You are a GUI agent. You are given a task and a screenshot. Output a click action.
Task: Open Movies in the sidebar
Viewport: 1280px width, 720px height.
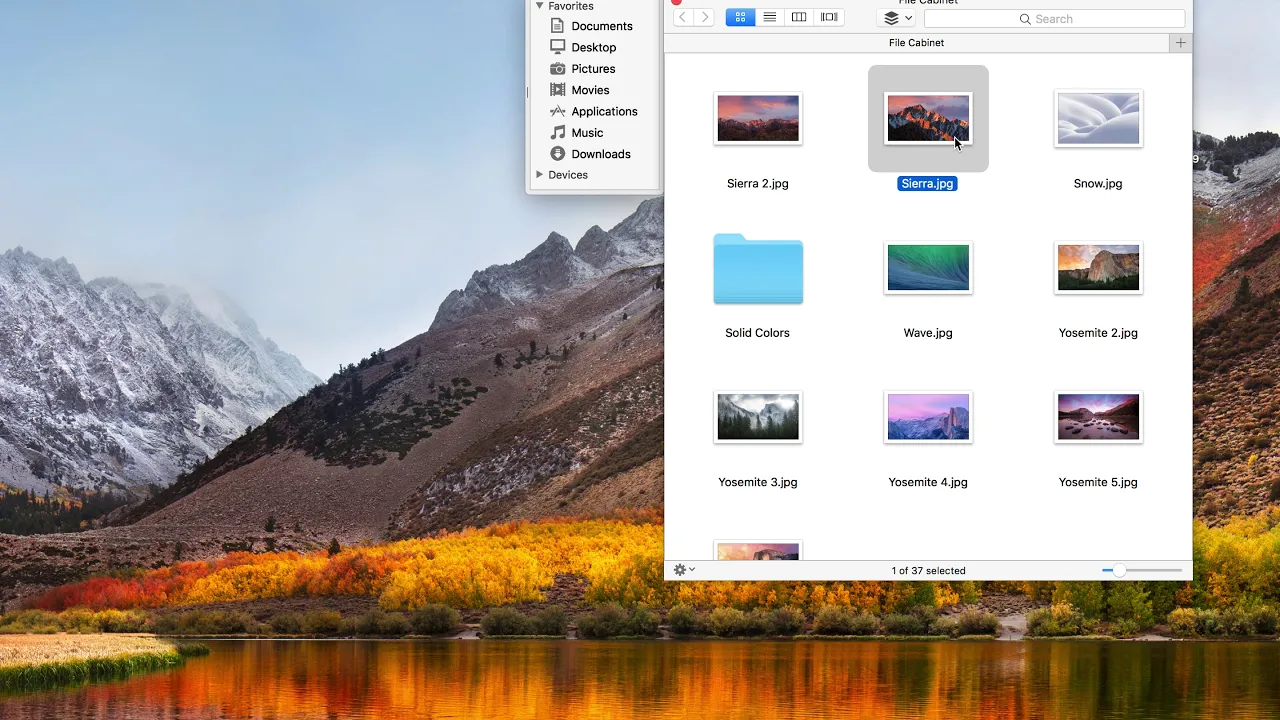coord(592,90)
